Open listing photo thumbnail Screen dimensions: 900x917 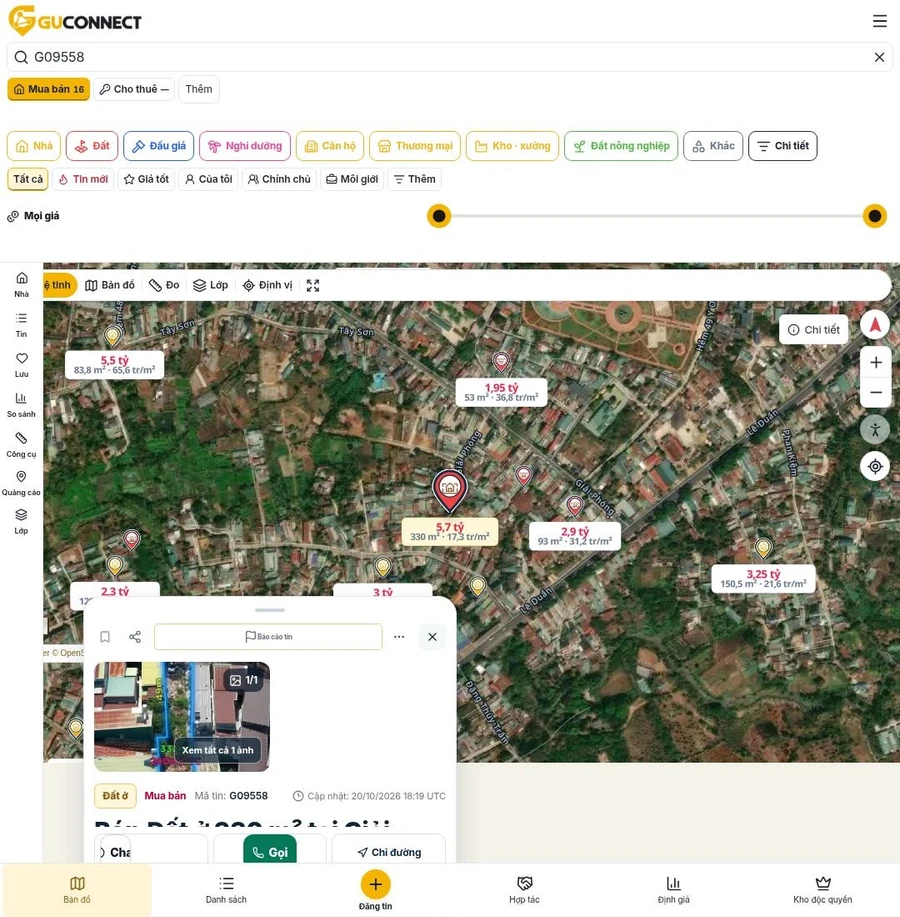pyautogui.click(x=182, y=717)
